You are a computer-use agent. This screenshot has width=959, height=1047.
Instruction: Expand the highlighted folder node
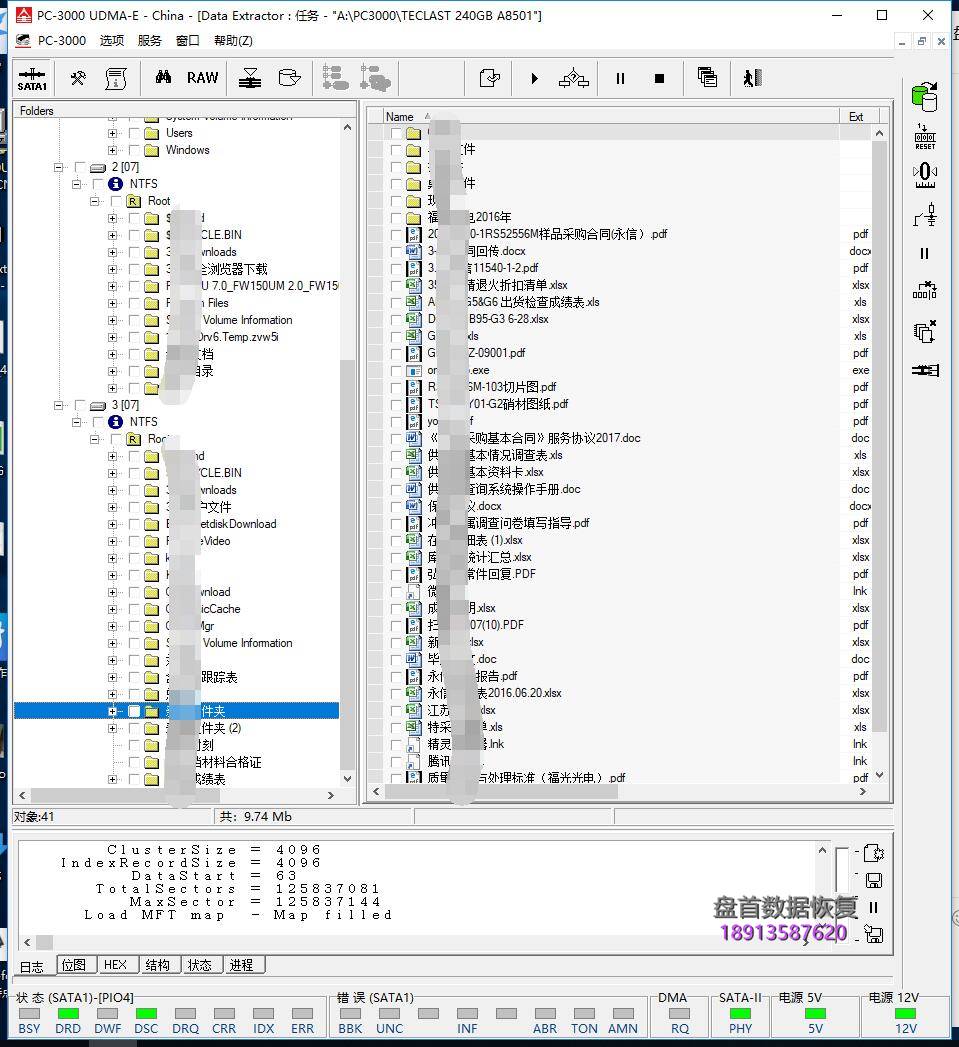point(112,711)
